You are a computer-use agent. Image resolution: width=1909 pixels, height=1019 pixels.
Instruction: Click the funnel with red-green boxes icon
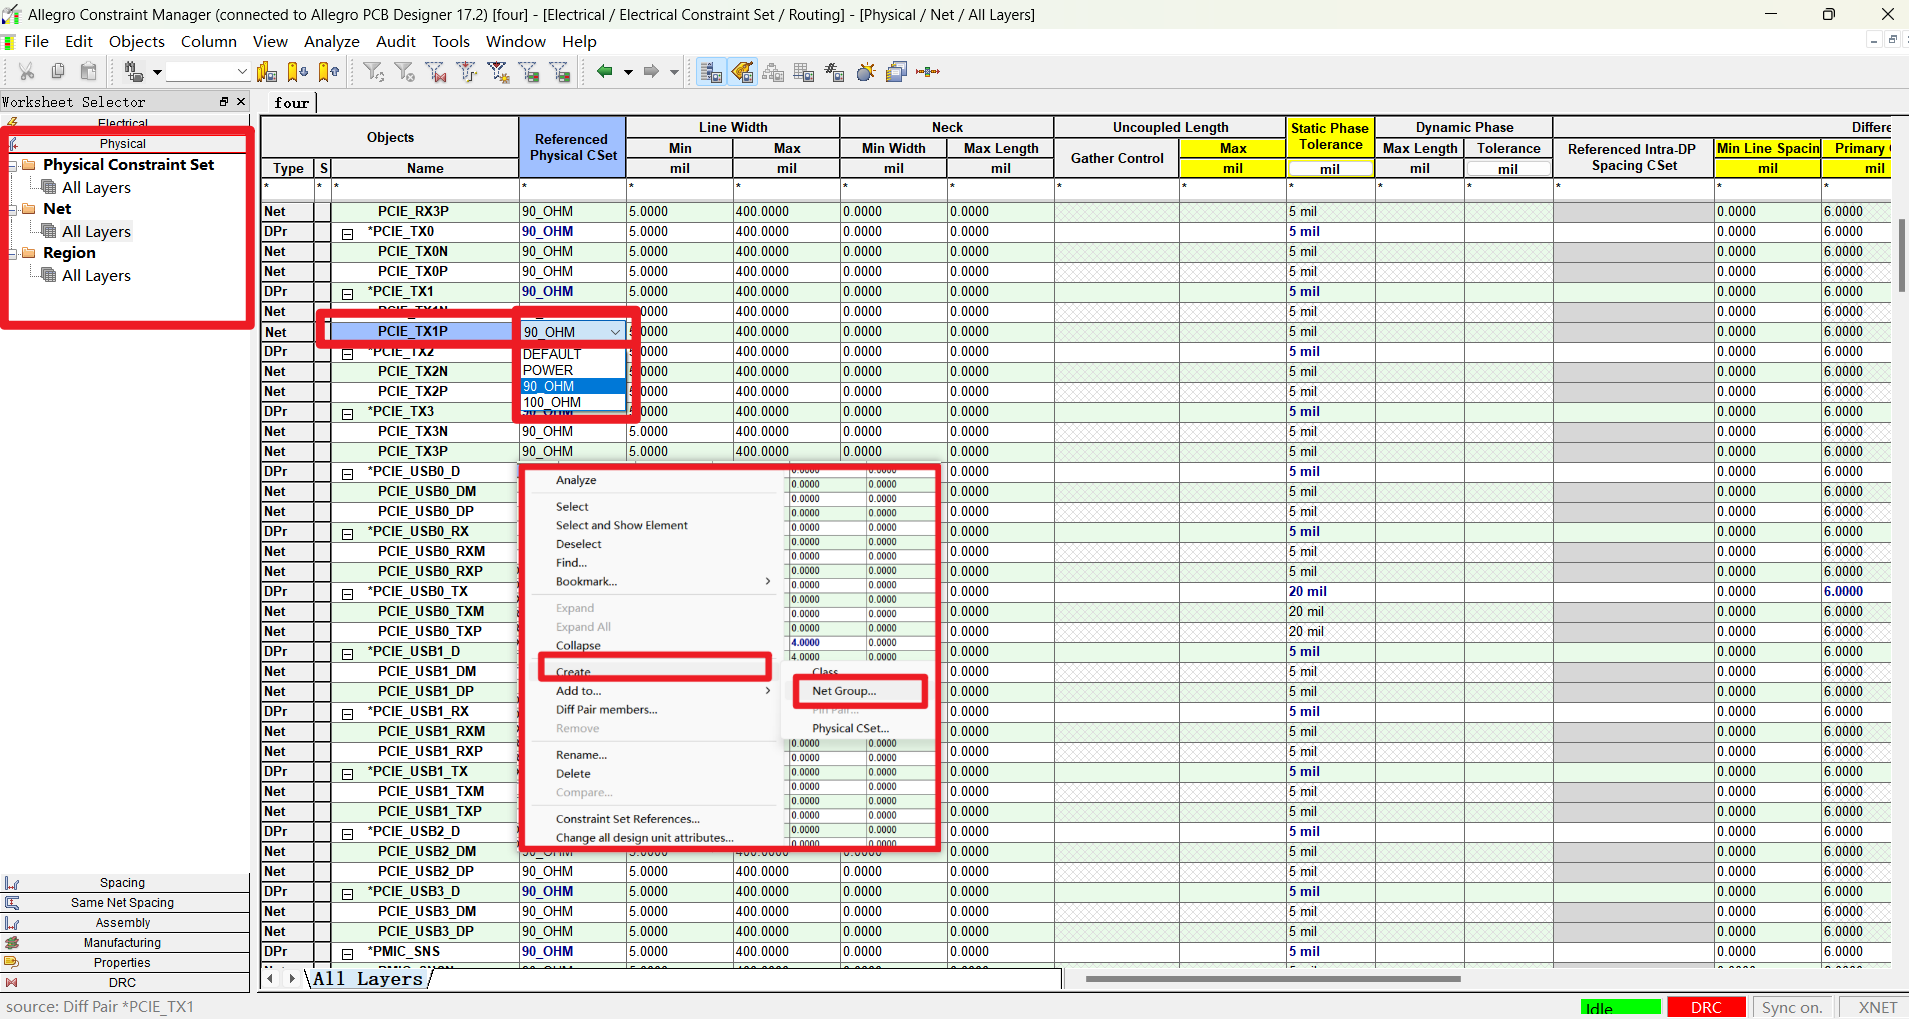[529, 71]
